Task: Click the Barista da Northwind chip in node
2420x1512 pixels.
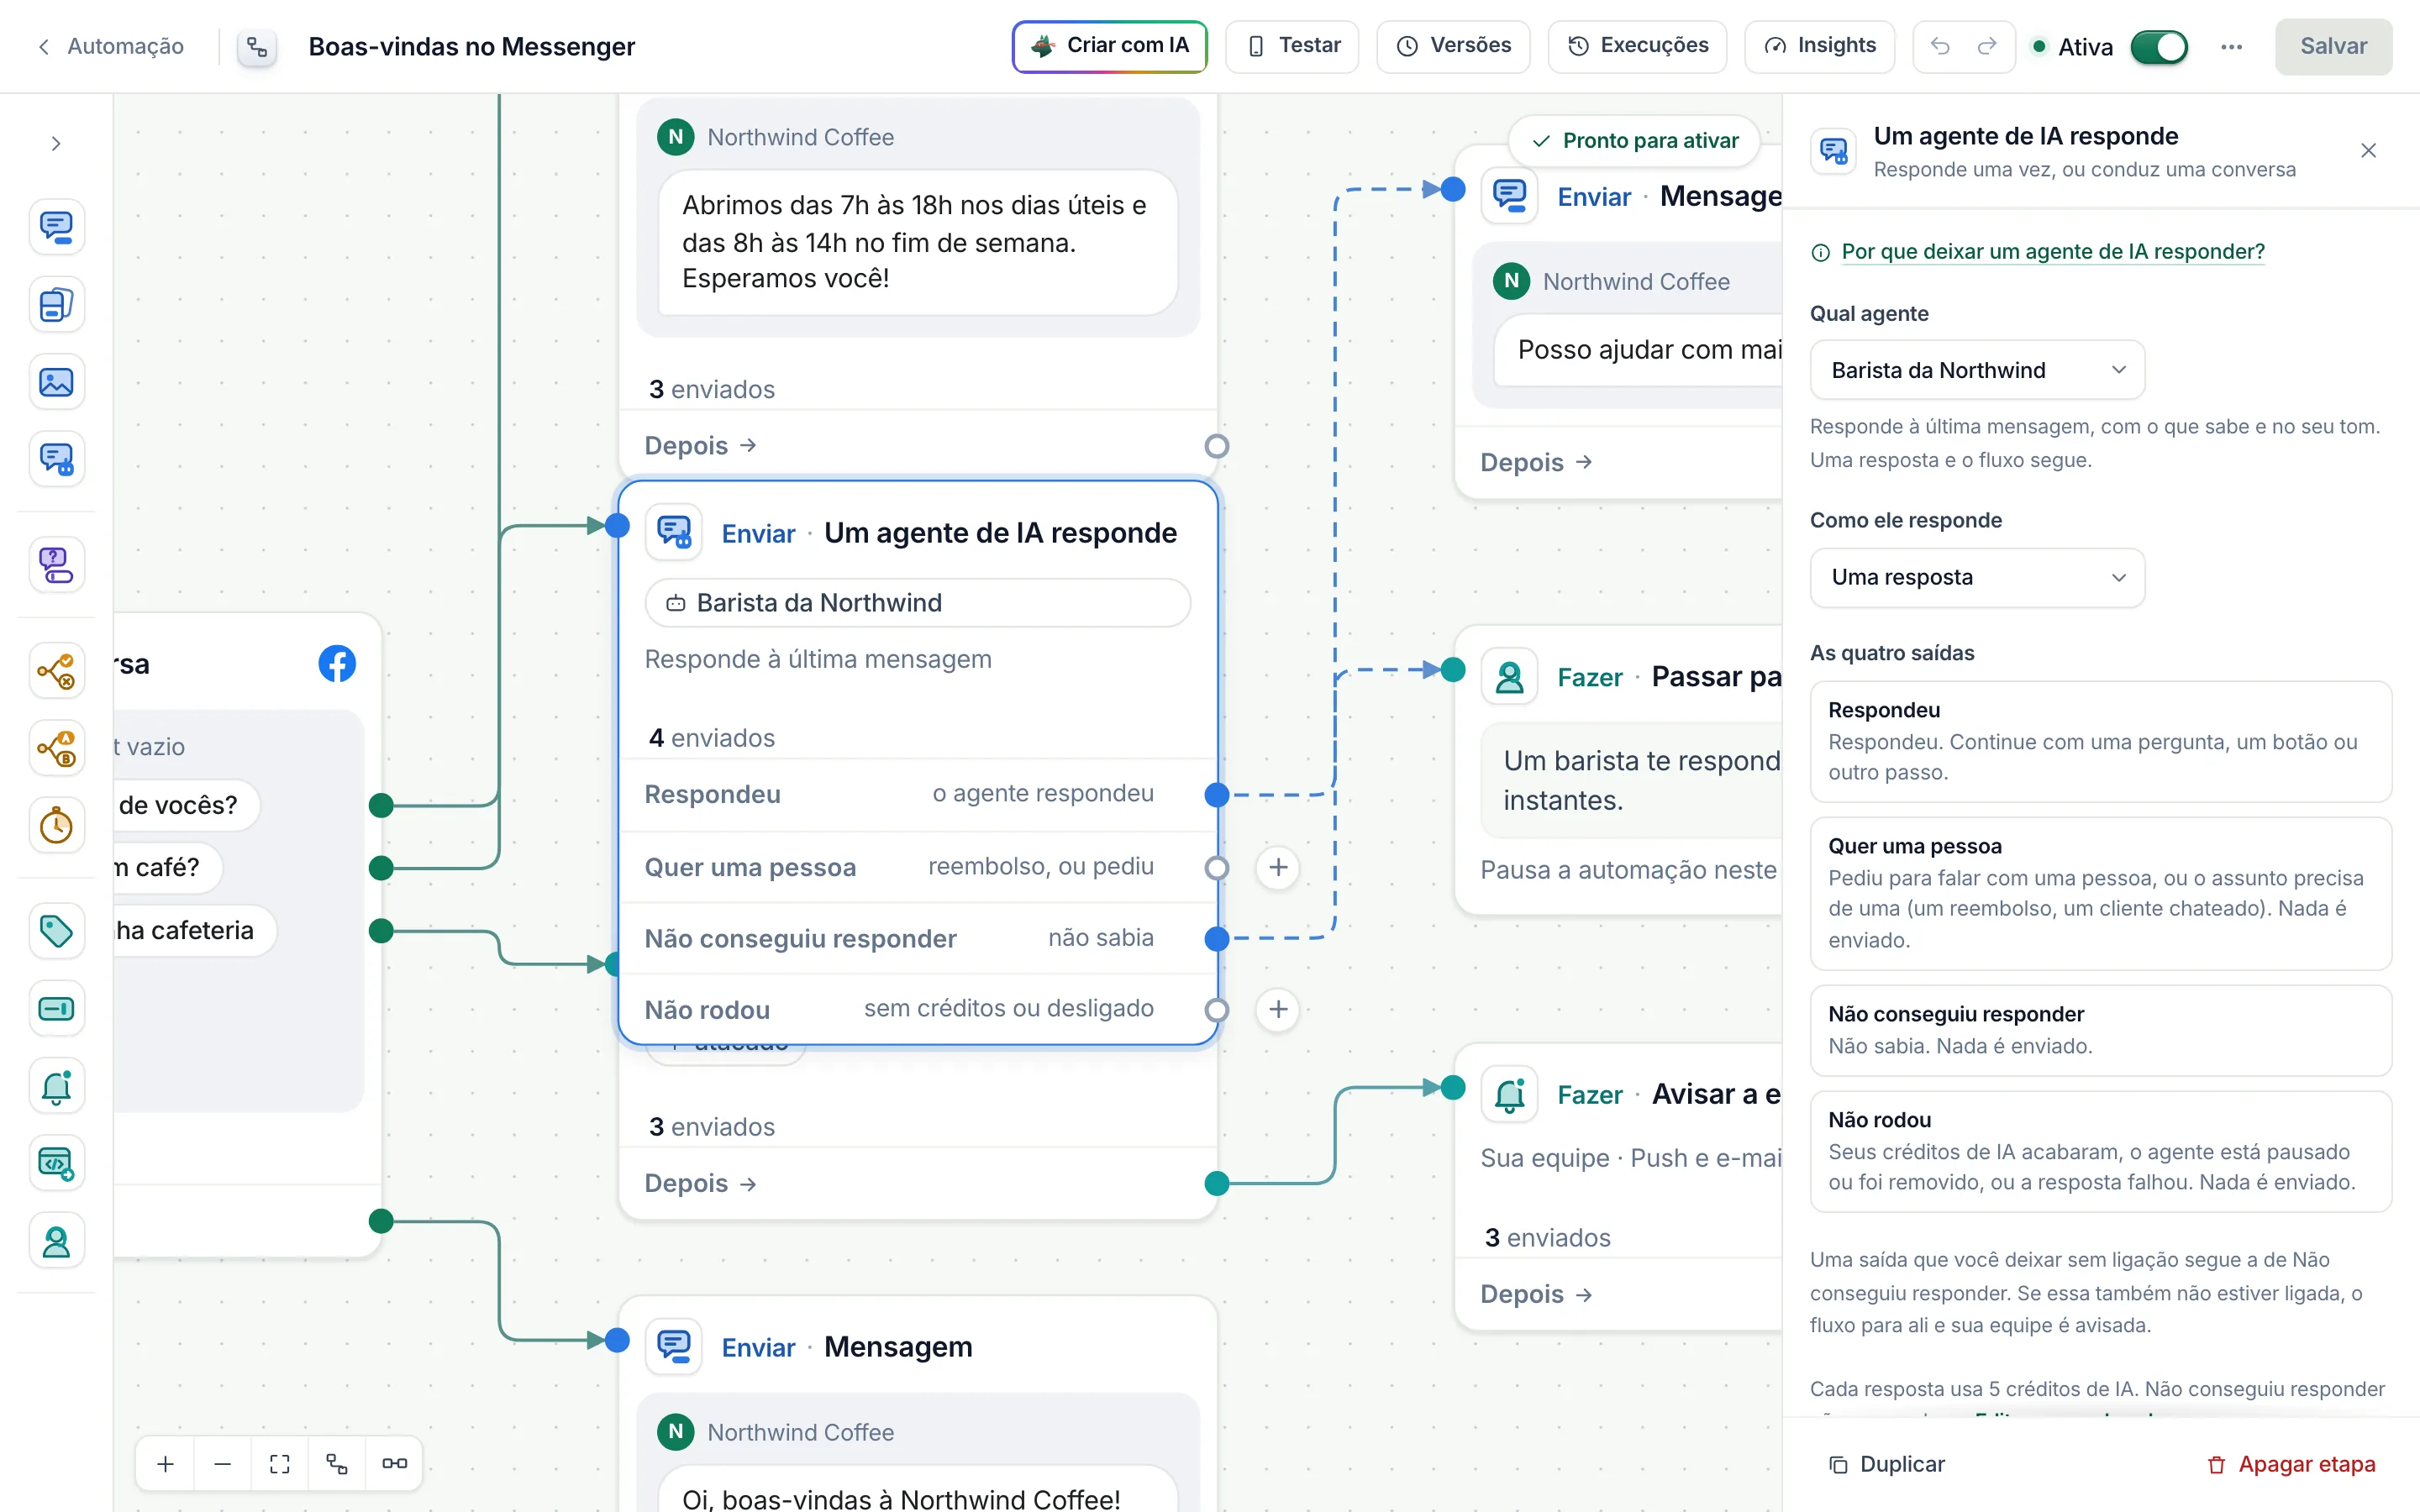Action: [x=917, y=603]
